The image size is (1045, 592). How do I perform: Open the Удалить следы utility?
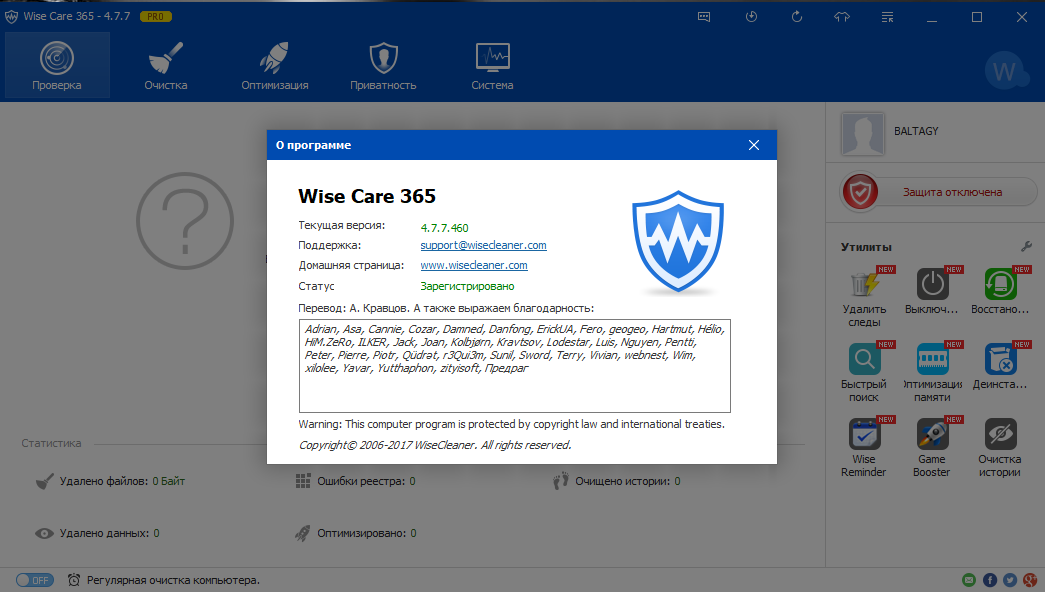point(864,298)
